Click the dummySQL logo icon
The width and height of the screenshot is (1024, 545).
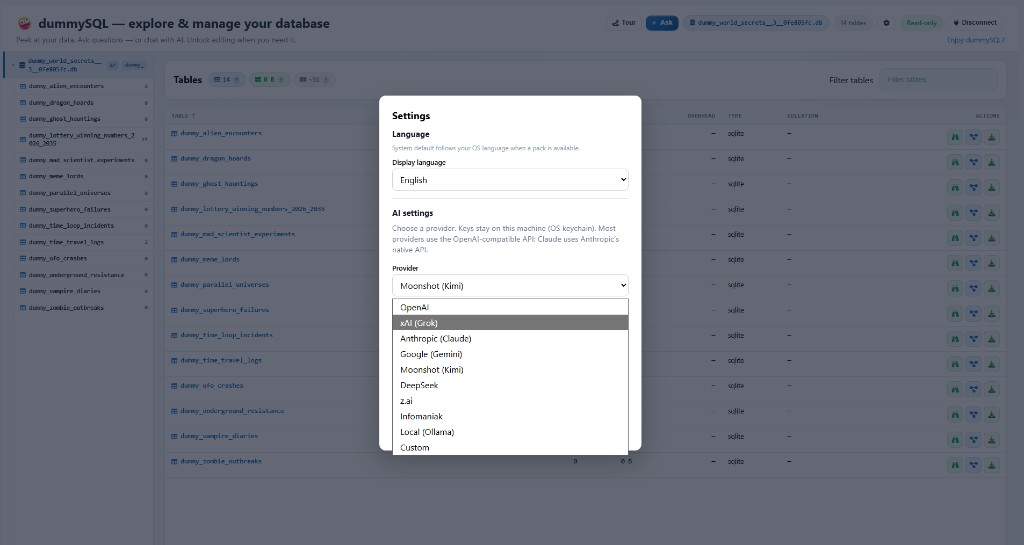point(25,23)
